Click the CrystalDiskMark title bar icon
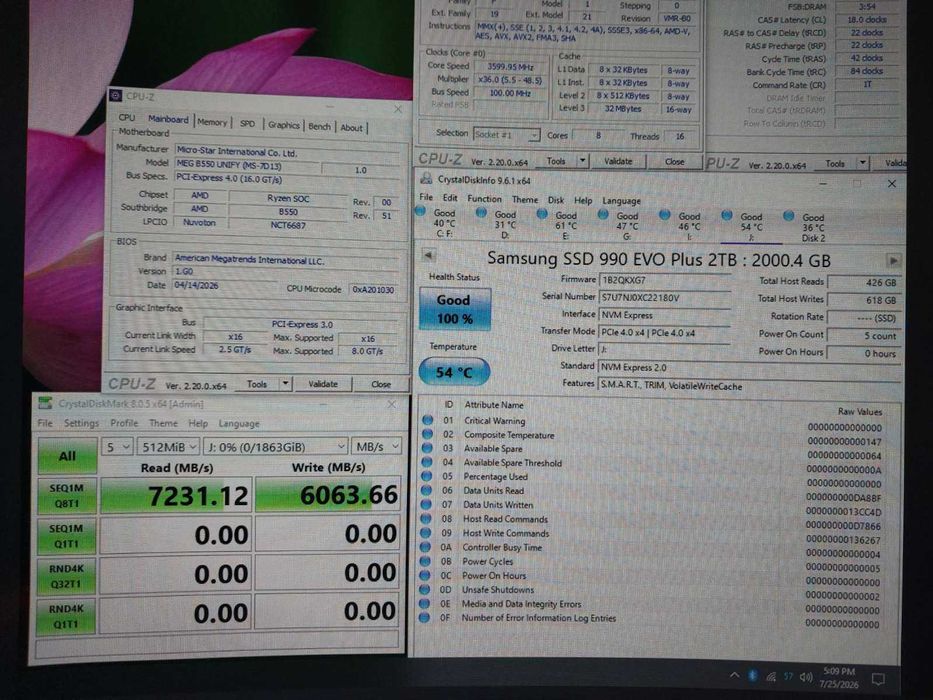 tap(45, 403)
